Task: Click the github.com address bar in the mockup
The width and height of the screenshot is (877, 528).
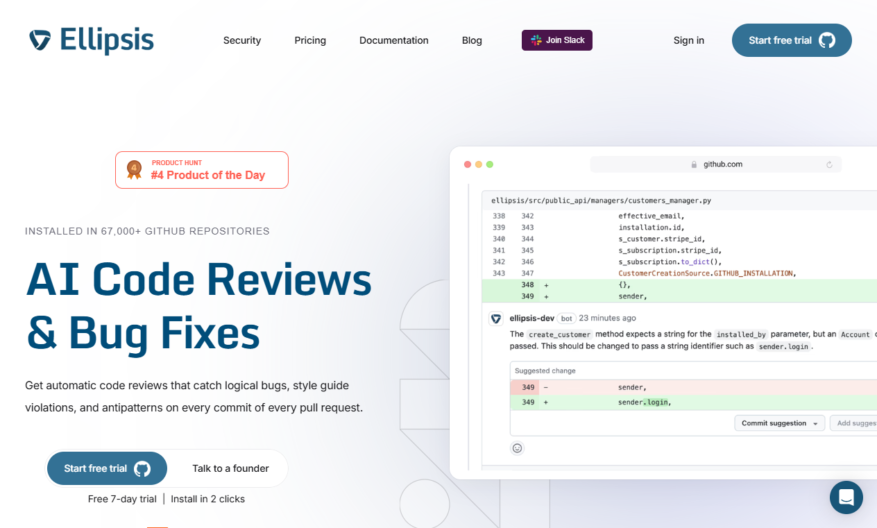Action: pos(715,164)
